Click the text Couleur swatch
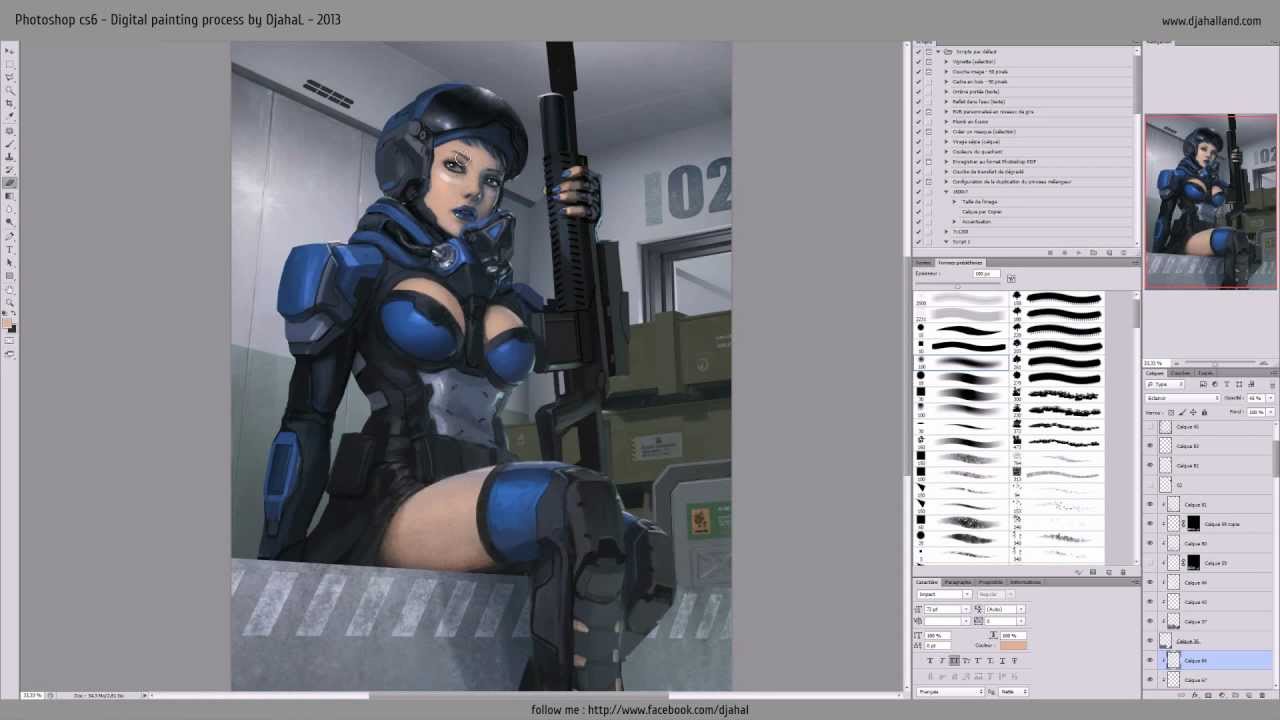This screenshot has height=720, width=1280. (1013, 646)
